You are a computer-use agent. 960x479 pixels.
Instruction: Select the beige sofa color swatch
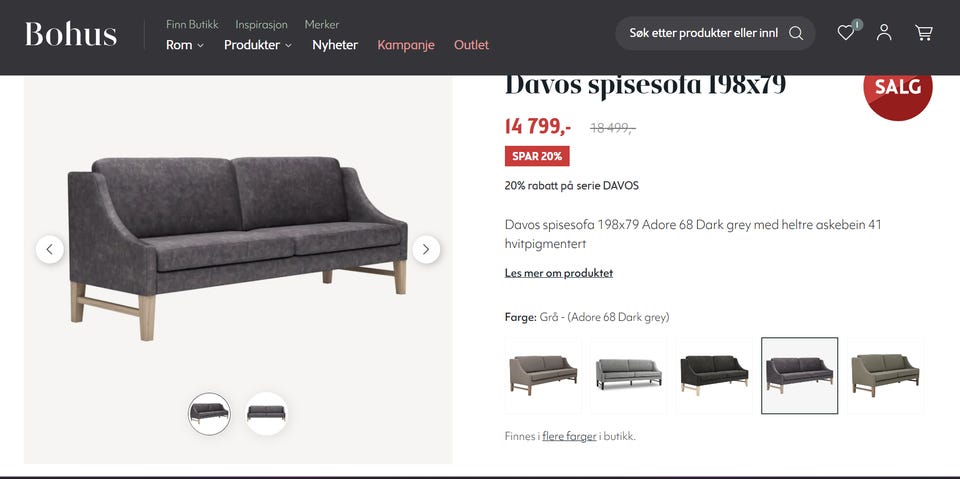pos(543,375)
